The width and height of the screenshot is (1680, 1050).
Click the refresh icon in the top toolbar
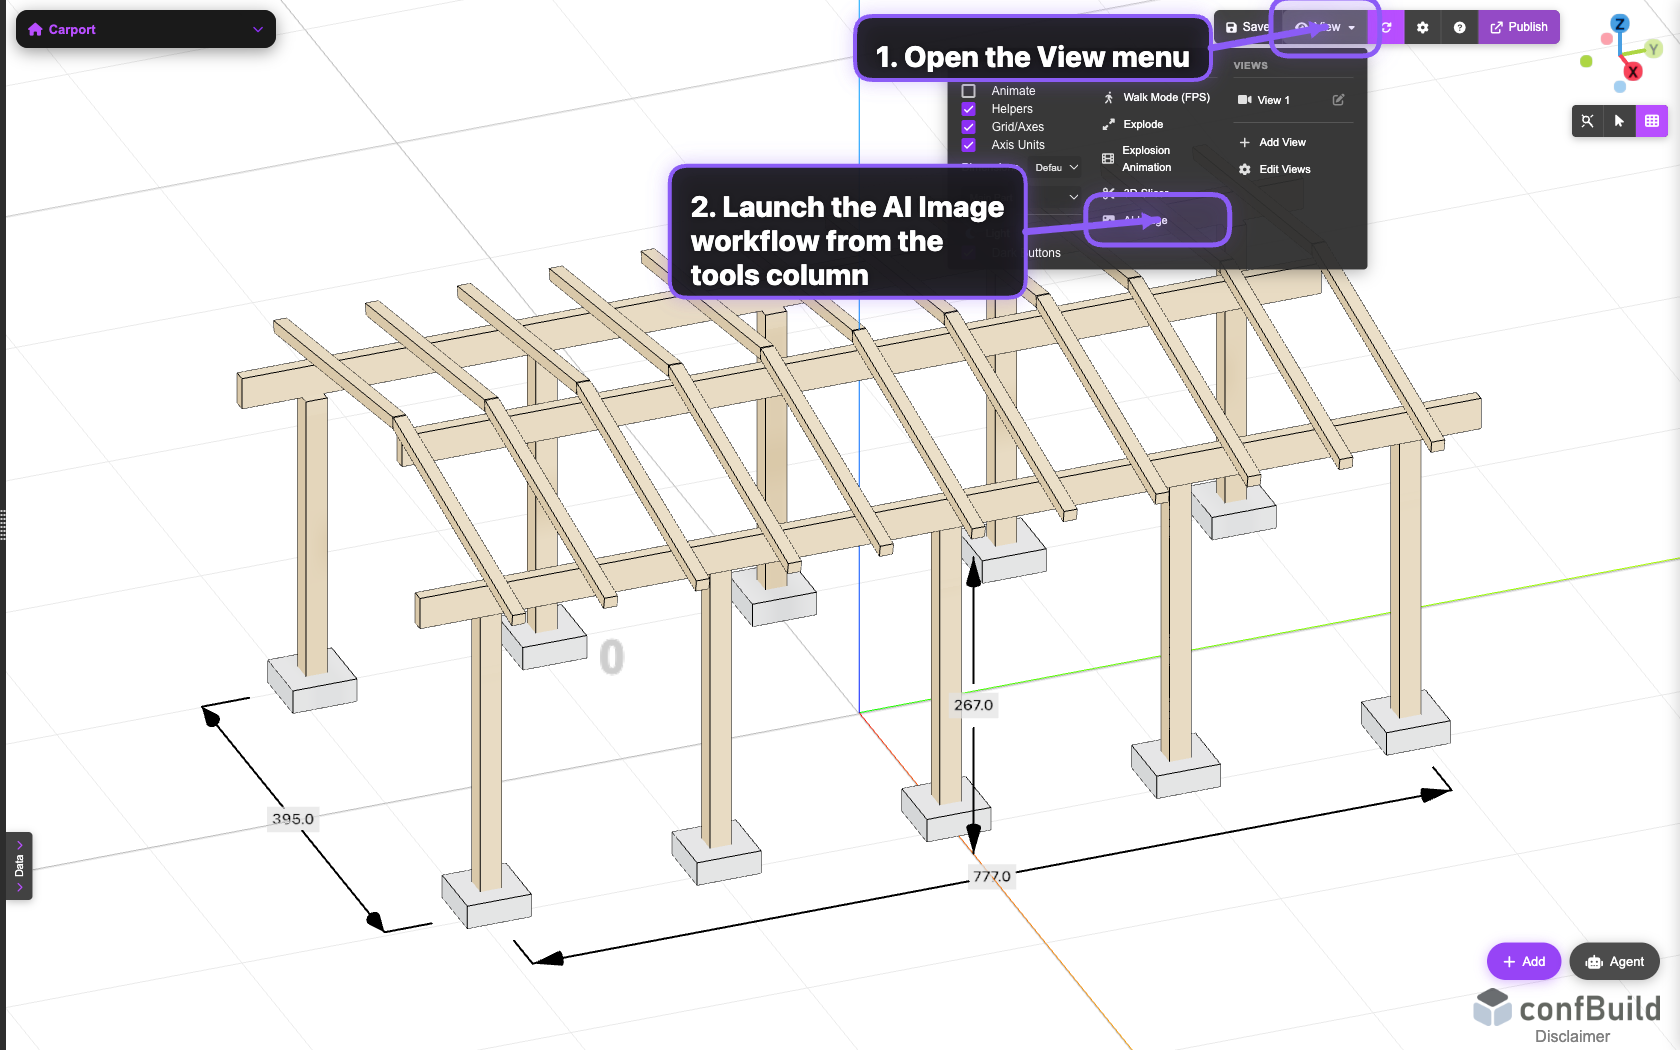[x=1387, y=28]
